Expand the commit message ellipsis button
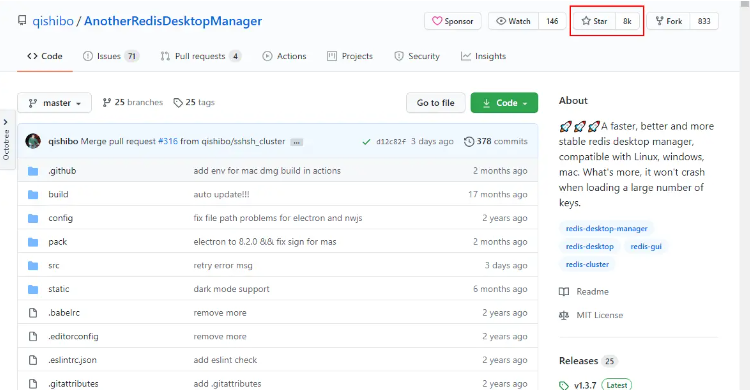Screen dimensions: 750x390 pos(297,142)
